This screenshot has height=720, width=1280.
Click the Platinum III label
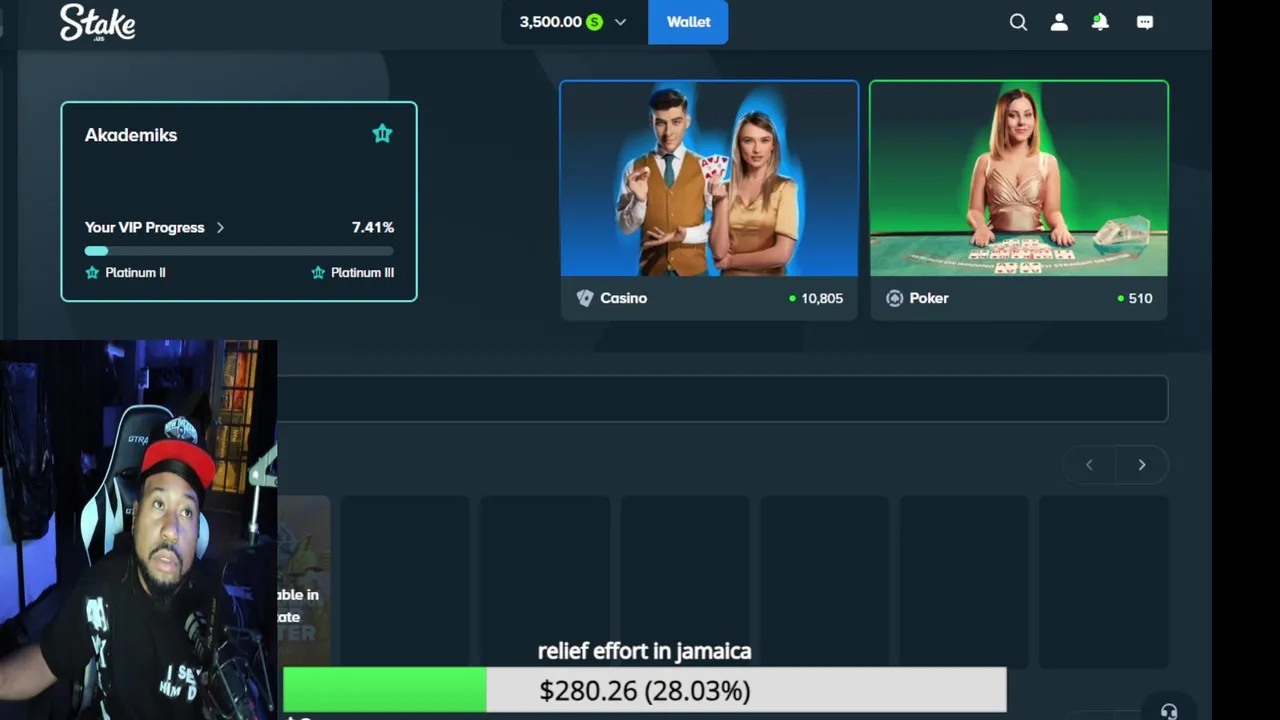point(362,272)
